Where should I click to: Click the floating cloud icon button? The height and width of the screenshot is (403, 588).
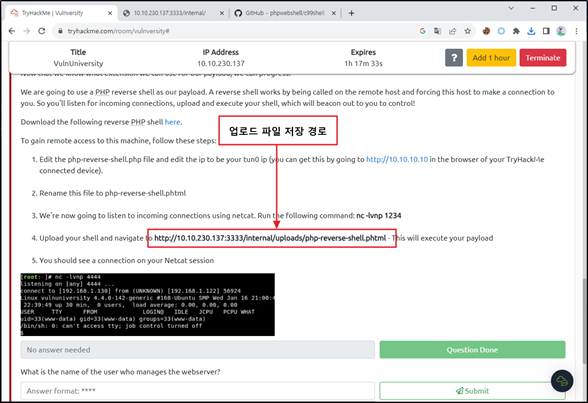point(562,381)
